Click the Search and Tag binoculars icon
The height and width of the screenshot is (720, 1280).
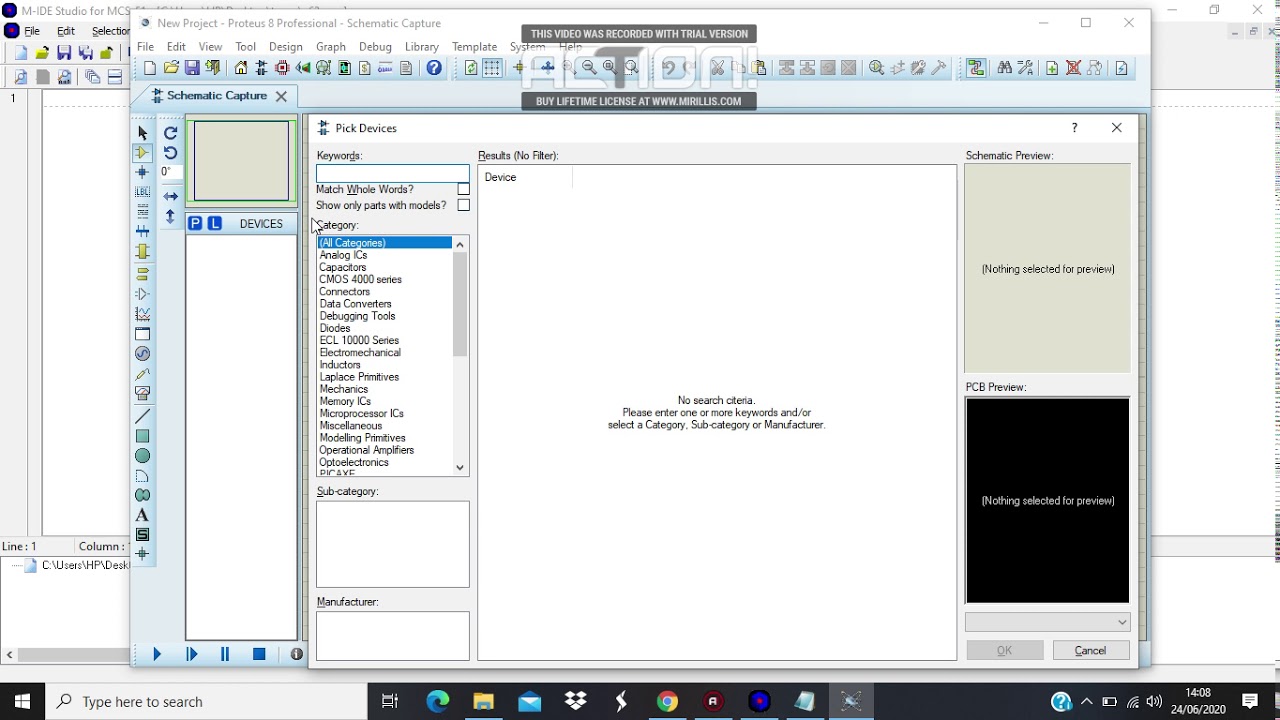pos(1005,68)
